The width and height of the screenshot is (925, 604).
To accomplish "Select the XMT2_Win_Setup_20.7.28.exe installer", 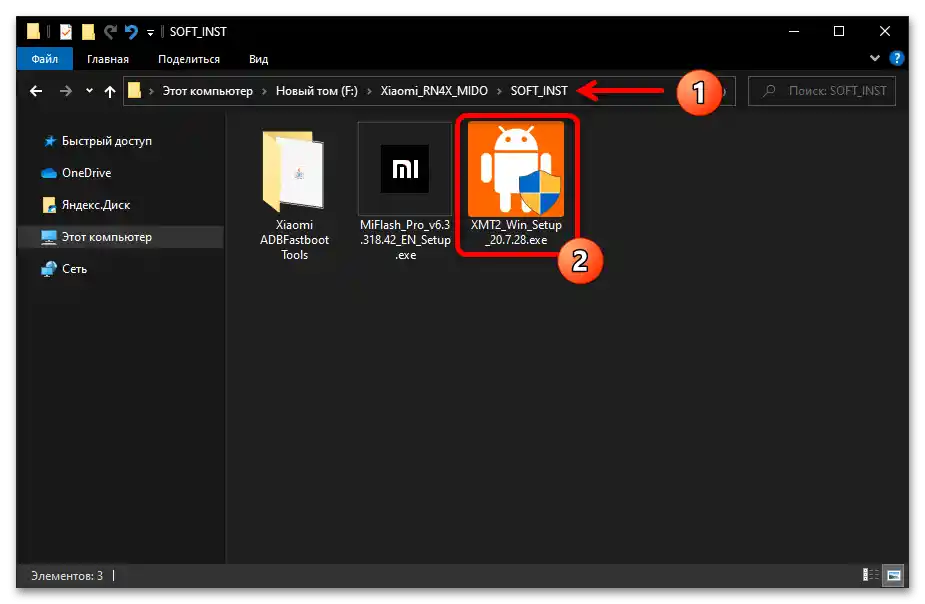I will [516, 185].
